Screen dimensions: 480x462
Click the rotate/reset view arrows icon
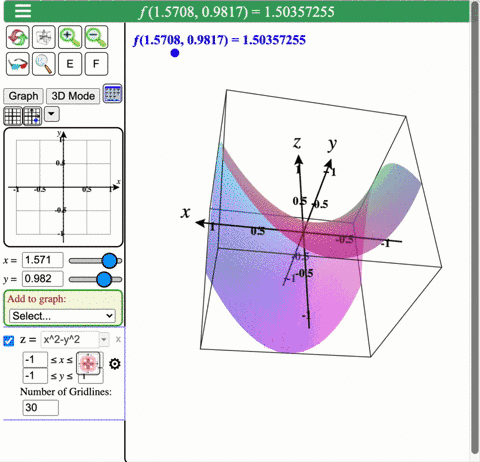(x=18, y=37)
